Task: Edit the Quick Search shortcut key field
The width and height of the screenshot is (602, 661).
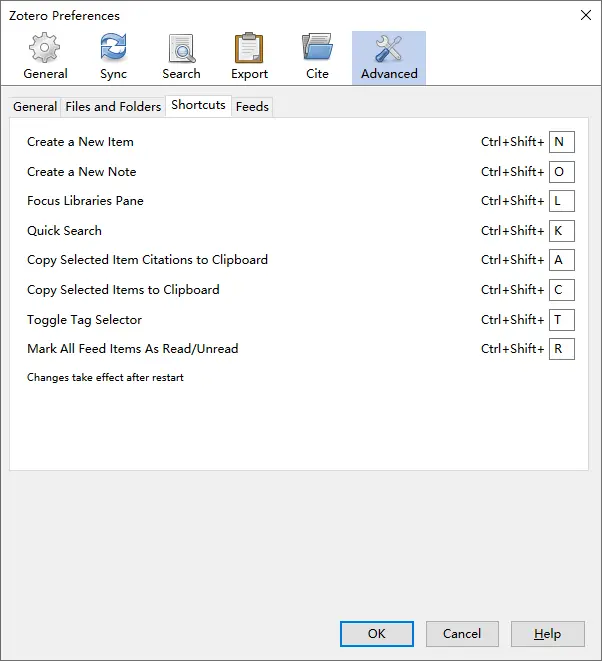Action: 562,231
